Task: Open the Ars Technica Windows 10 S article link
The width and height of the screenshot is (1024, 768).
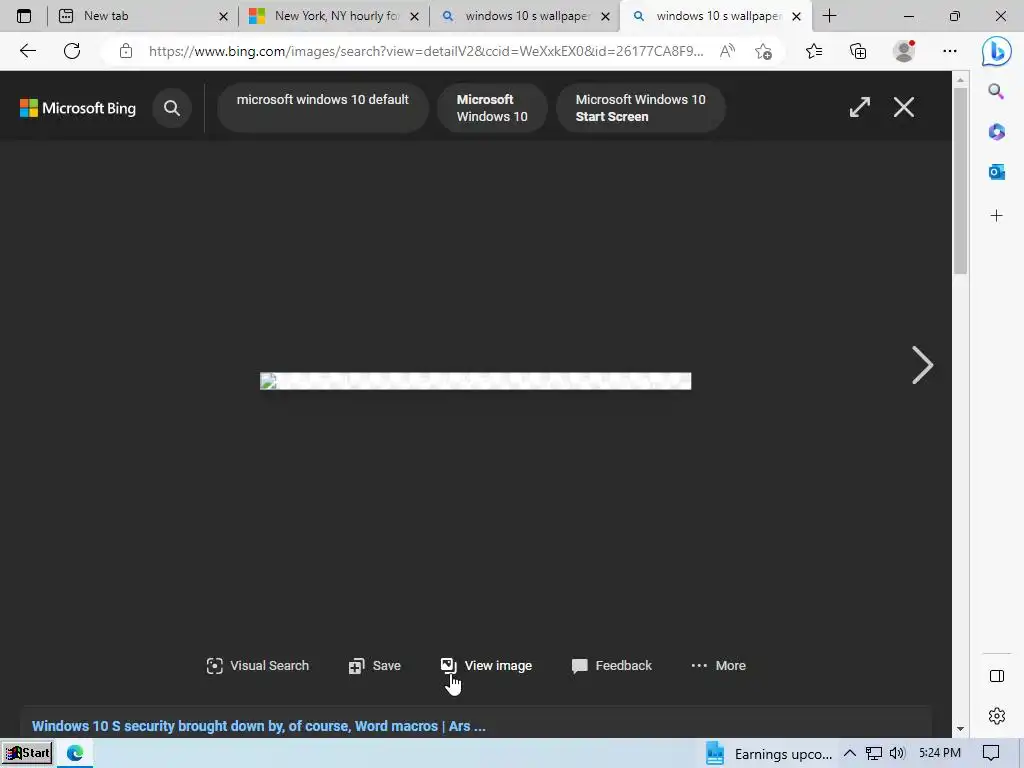Action: click(x=259, y=726)
